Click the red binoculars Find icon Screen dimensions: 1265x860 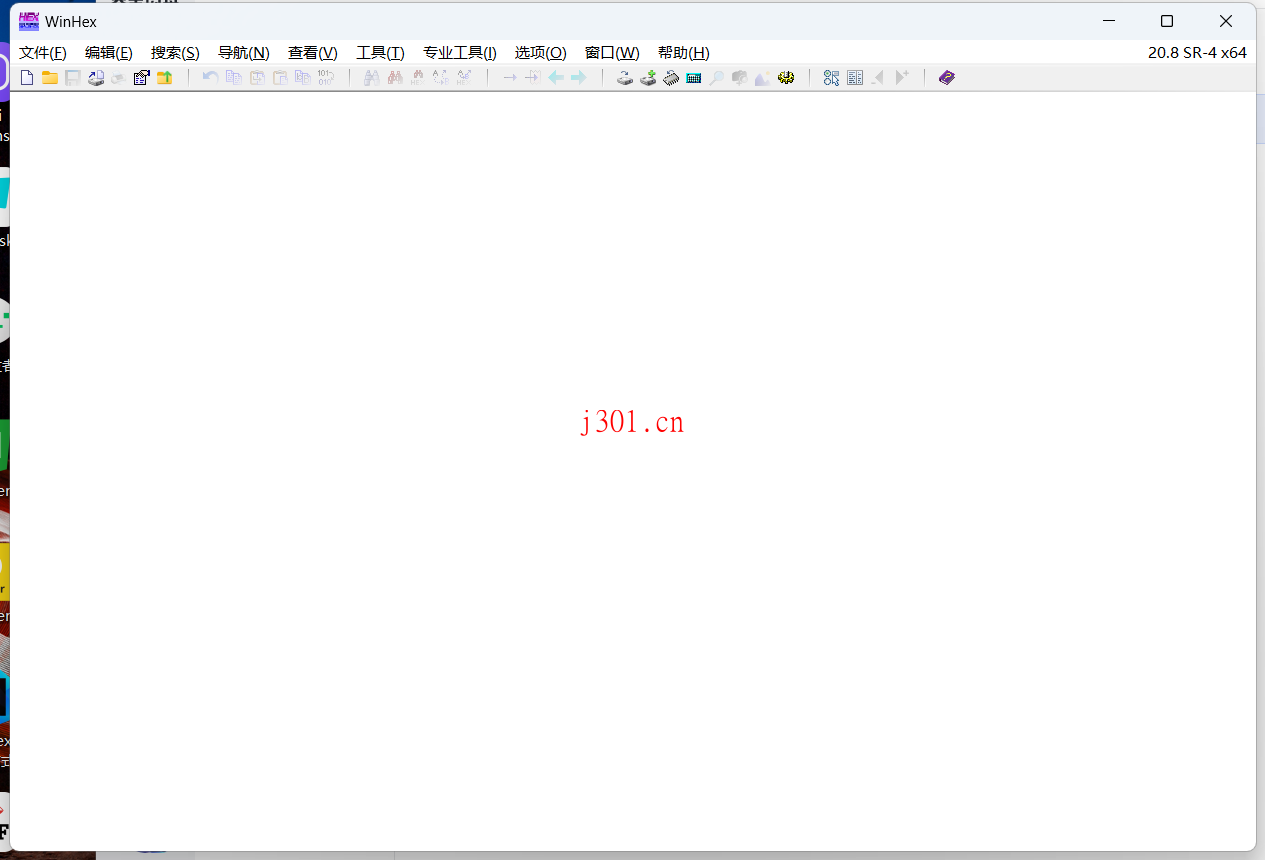(394, 78)
